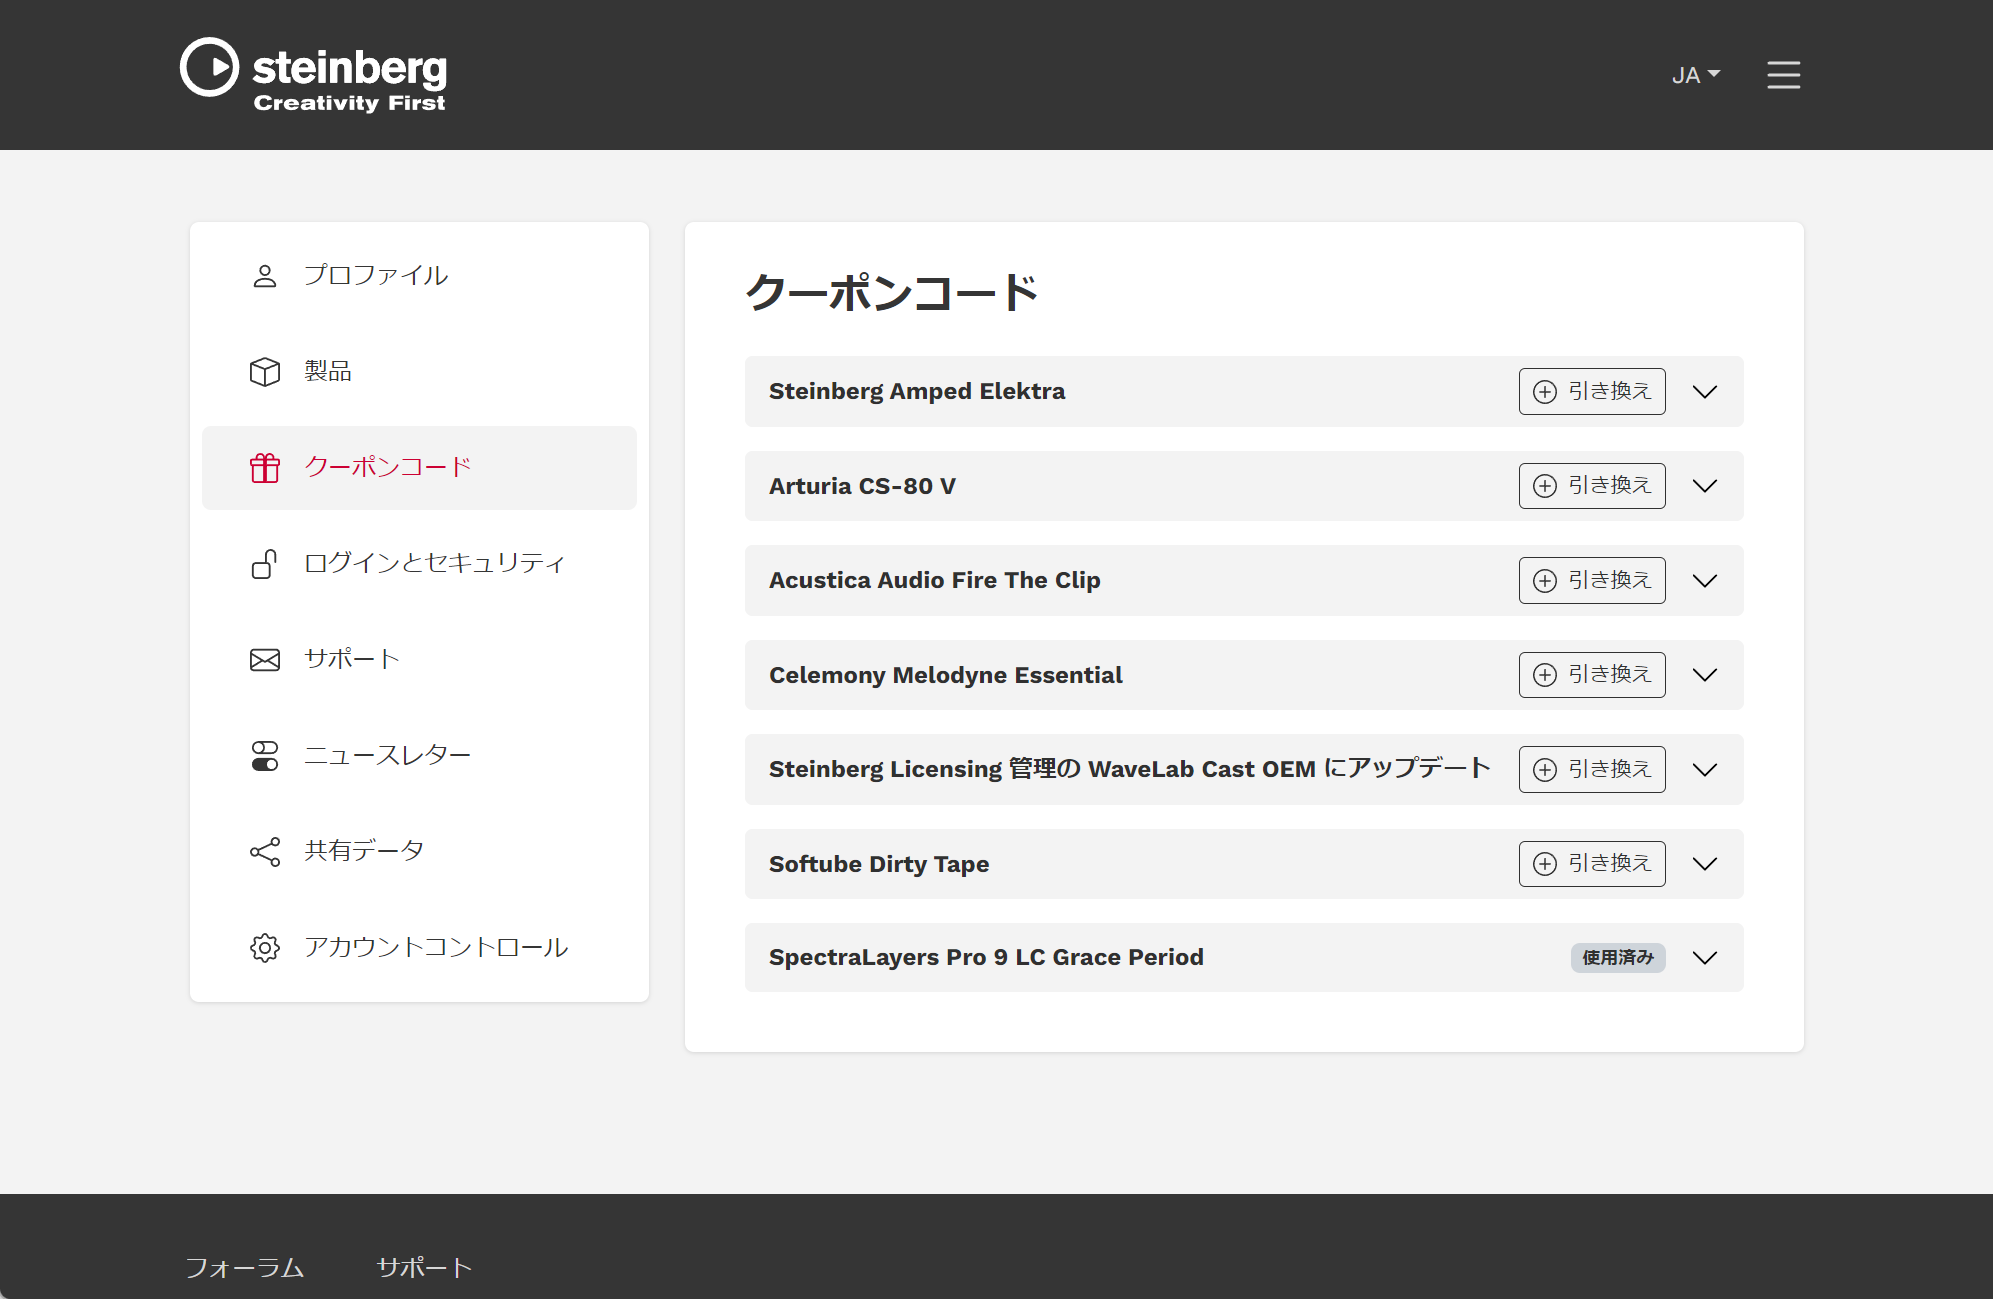1993x1299 pixels.
Task: Click the padlock icon in the sidebar
Action: tap(265, 564)
